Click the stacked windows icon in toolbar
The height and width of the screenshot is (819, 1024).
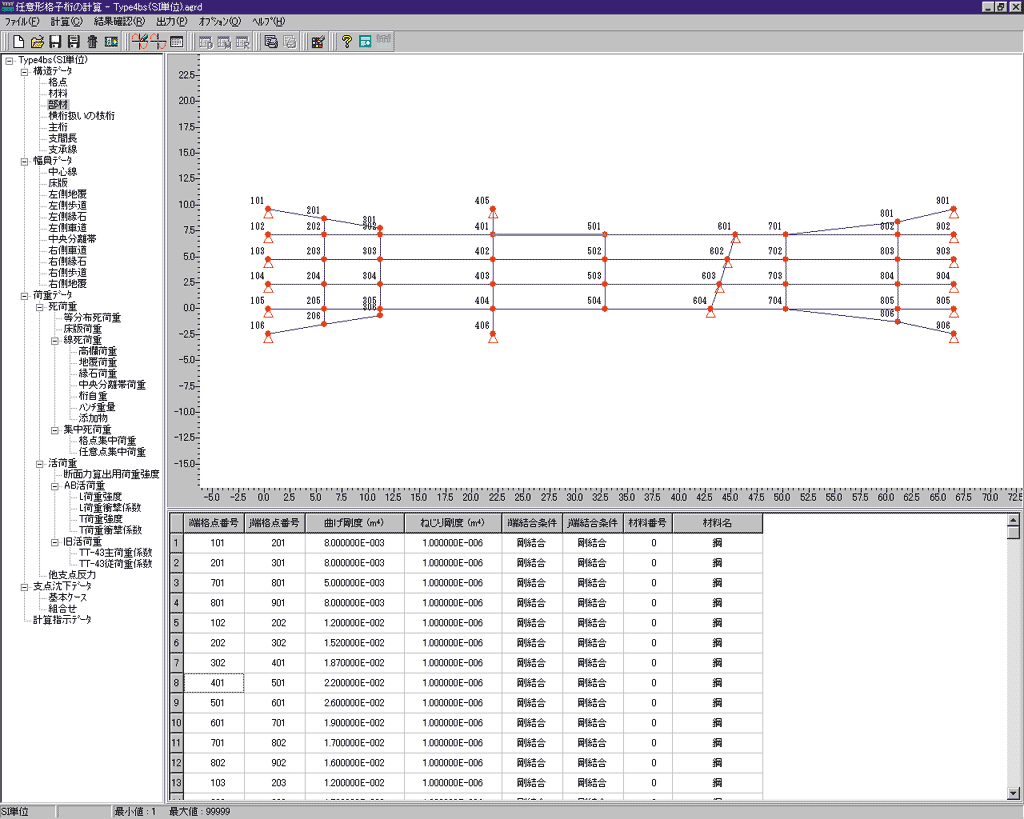click(x=271, y=42)
